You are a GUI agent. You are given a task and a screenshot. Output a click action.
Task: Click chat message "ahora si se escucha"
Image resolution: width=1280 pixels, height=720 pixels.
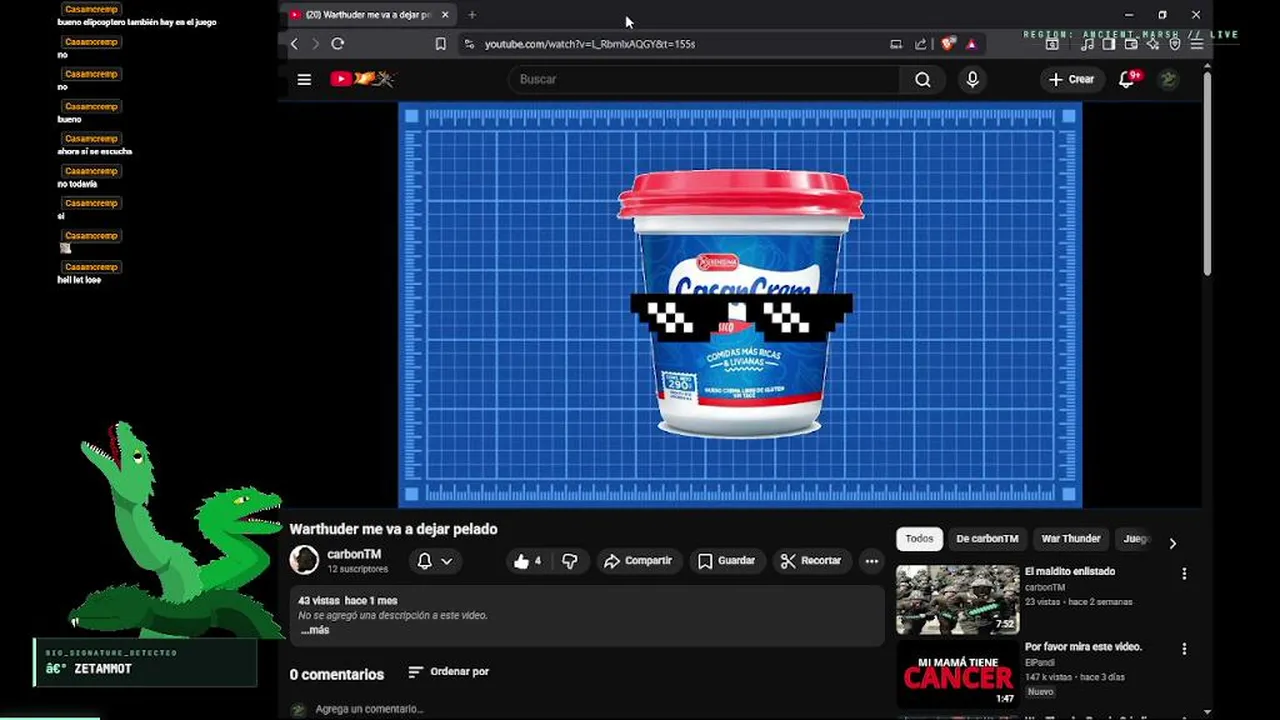95,151
